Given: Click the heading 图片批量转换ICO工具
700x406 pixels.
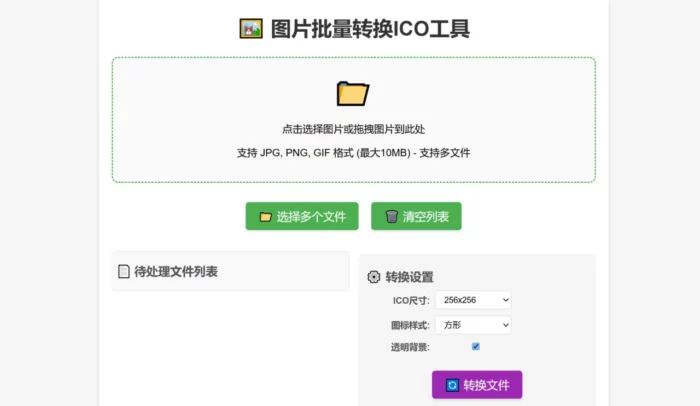Looking at the screenshot, I should (370, 29).
